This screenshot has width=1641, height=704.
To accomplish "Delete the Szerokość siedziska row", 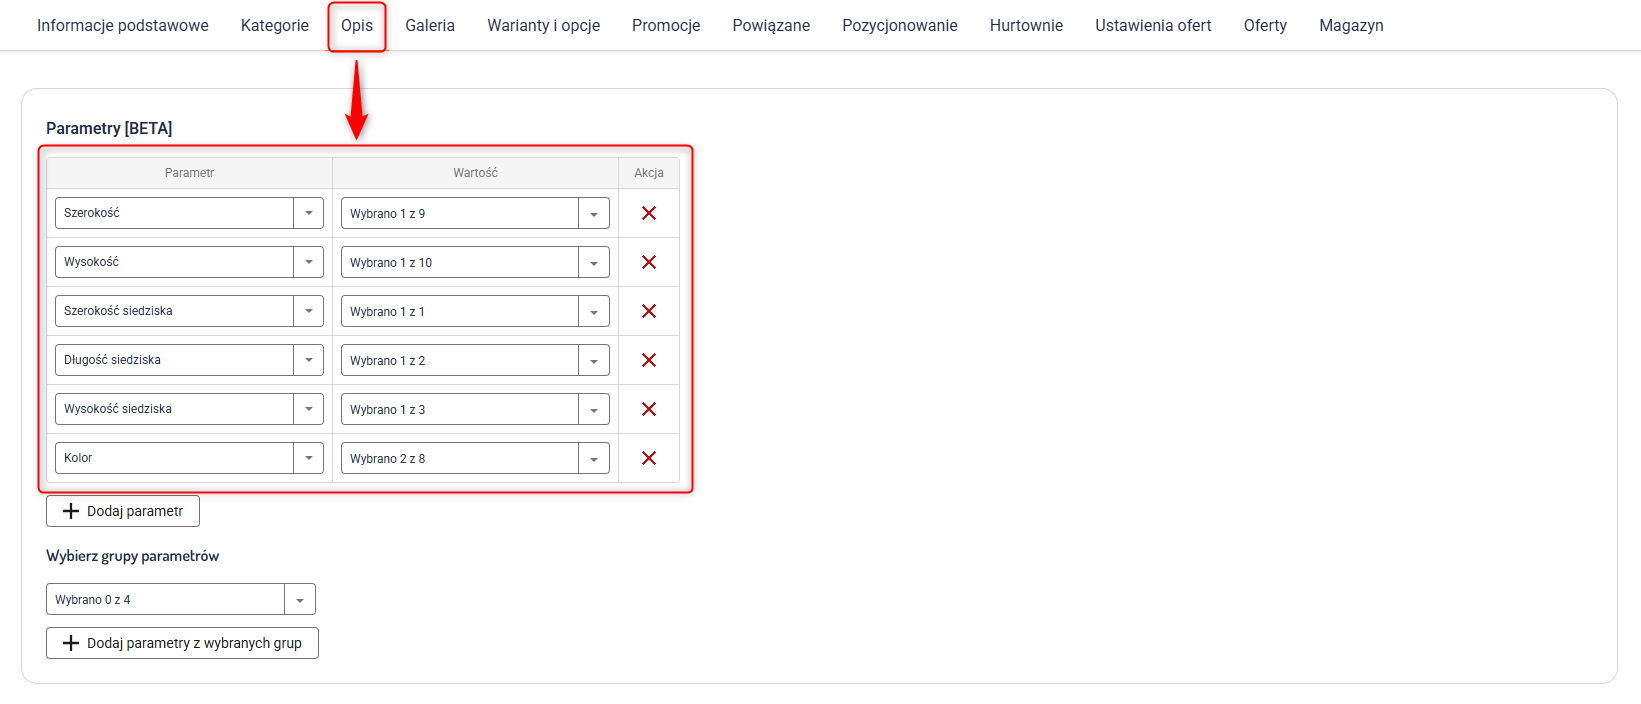I will coord(649,311).
